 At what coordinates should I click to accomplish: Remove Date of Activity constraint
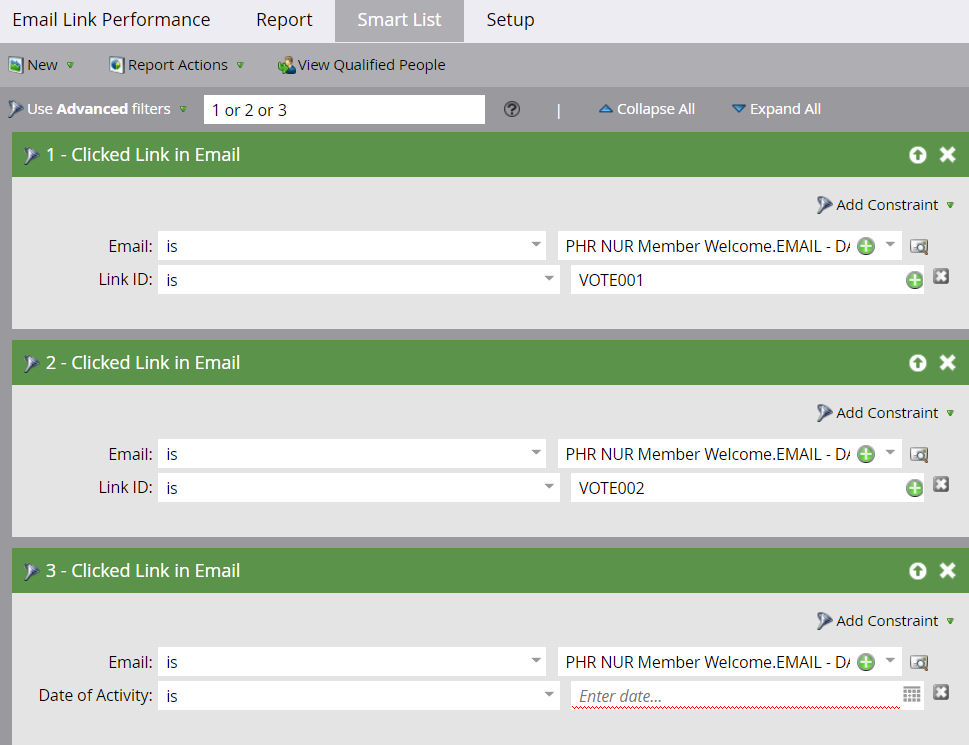point(941,693)
